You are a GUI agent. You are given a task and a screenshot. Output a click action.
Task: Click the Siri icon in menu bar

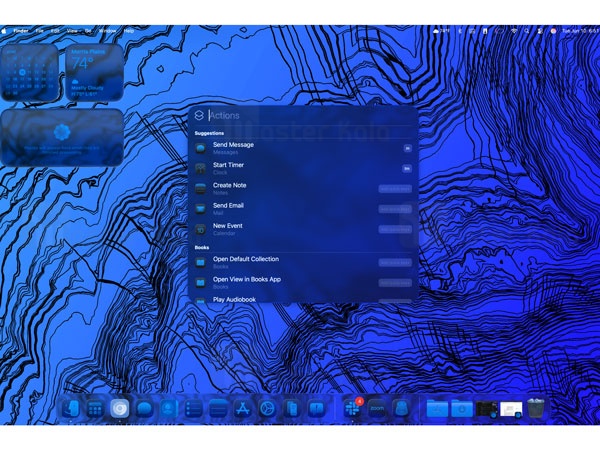[x=553, y=31]
